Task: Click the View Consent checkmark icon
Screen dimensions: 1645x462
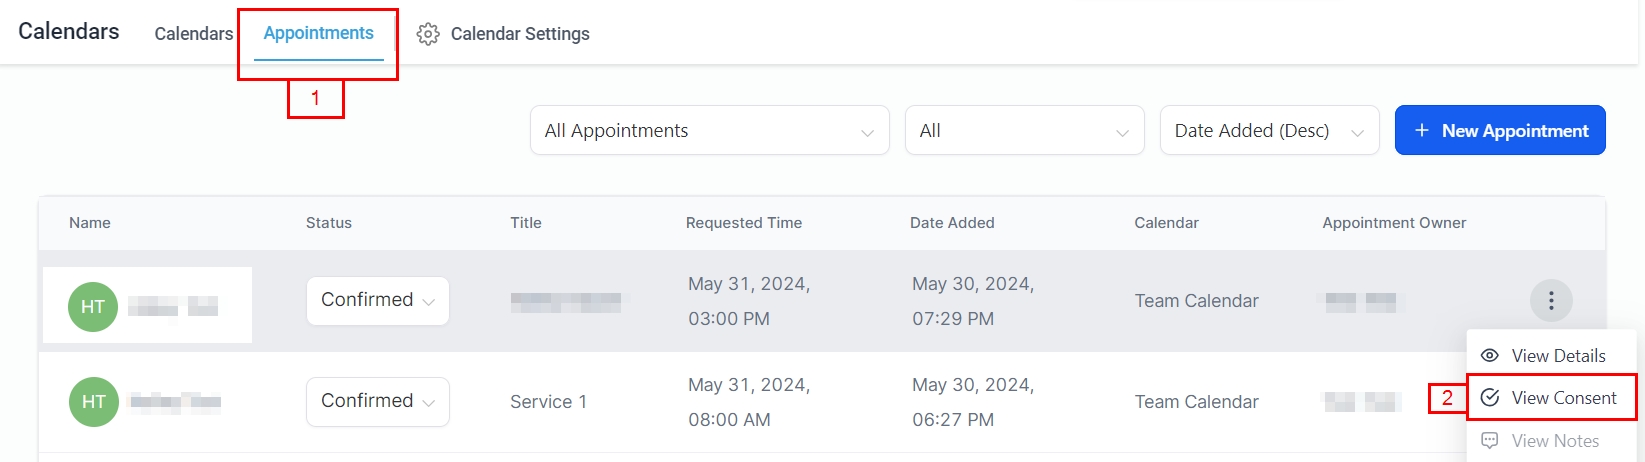Action: pyautogui.click(x=1490, y=398)
